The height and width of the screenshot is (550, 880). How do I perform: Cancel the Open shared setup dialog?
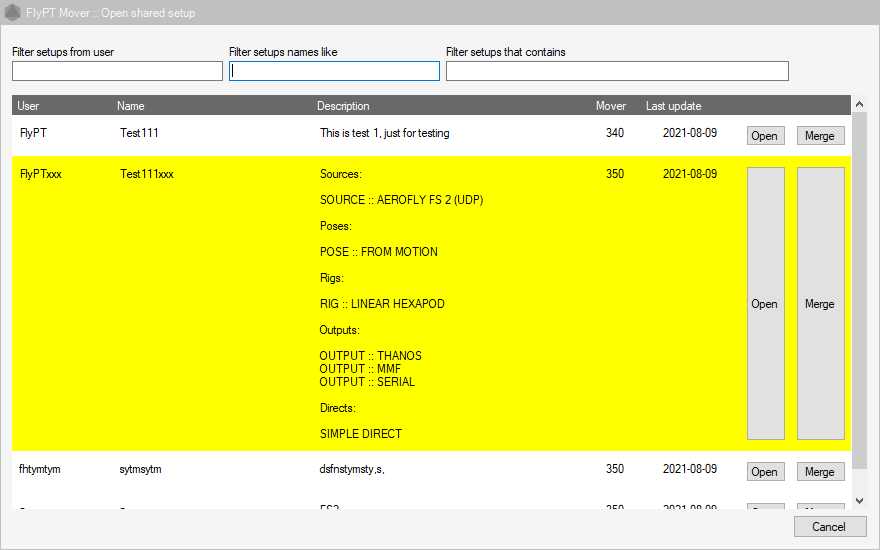tap(829, 527)
